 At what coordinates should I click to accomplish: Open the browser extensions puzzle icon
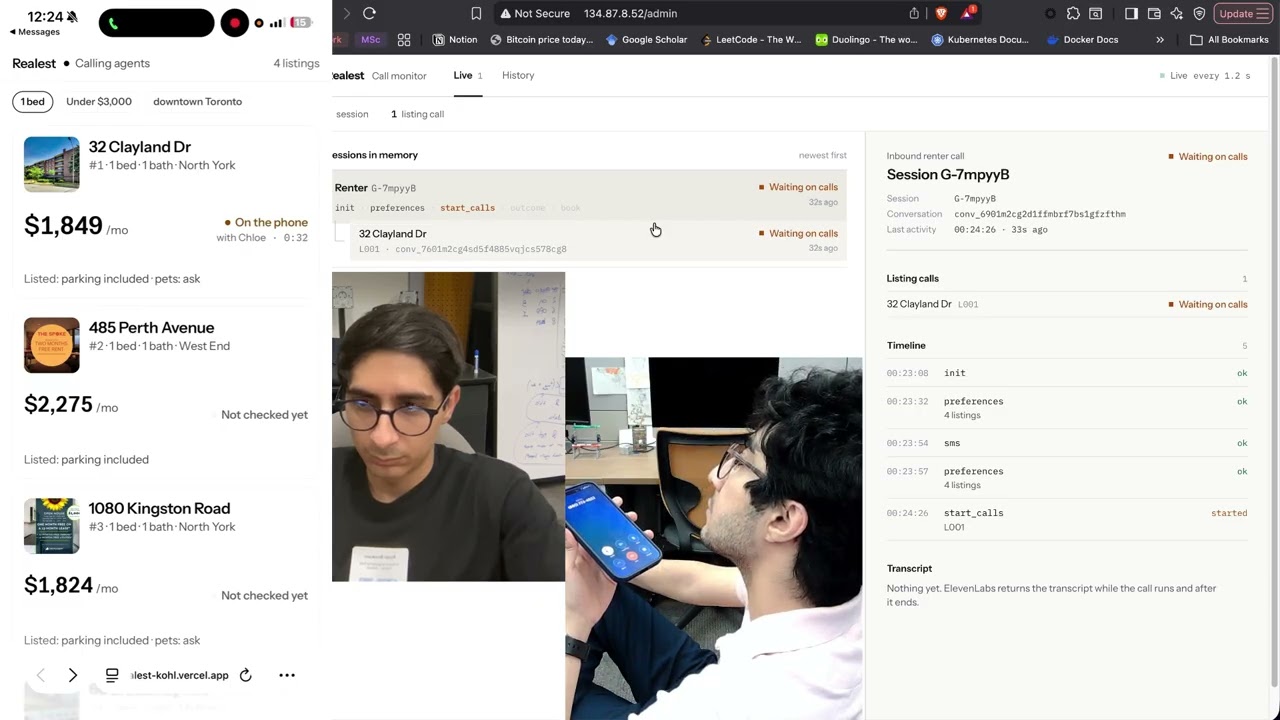pyautogui.click(x=1073, y=13)
